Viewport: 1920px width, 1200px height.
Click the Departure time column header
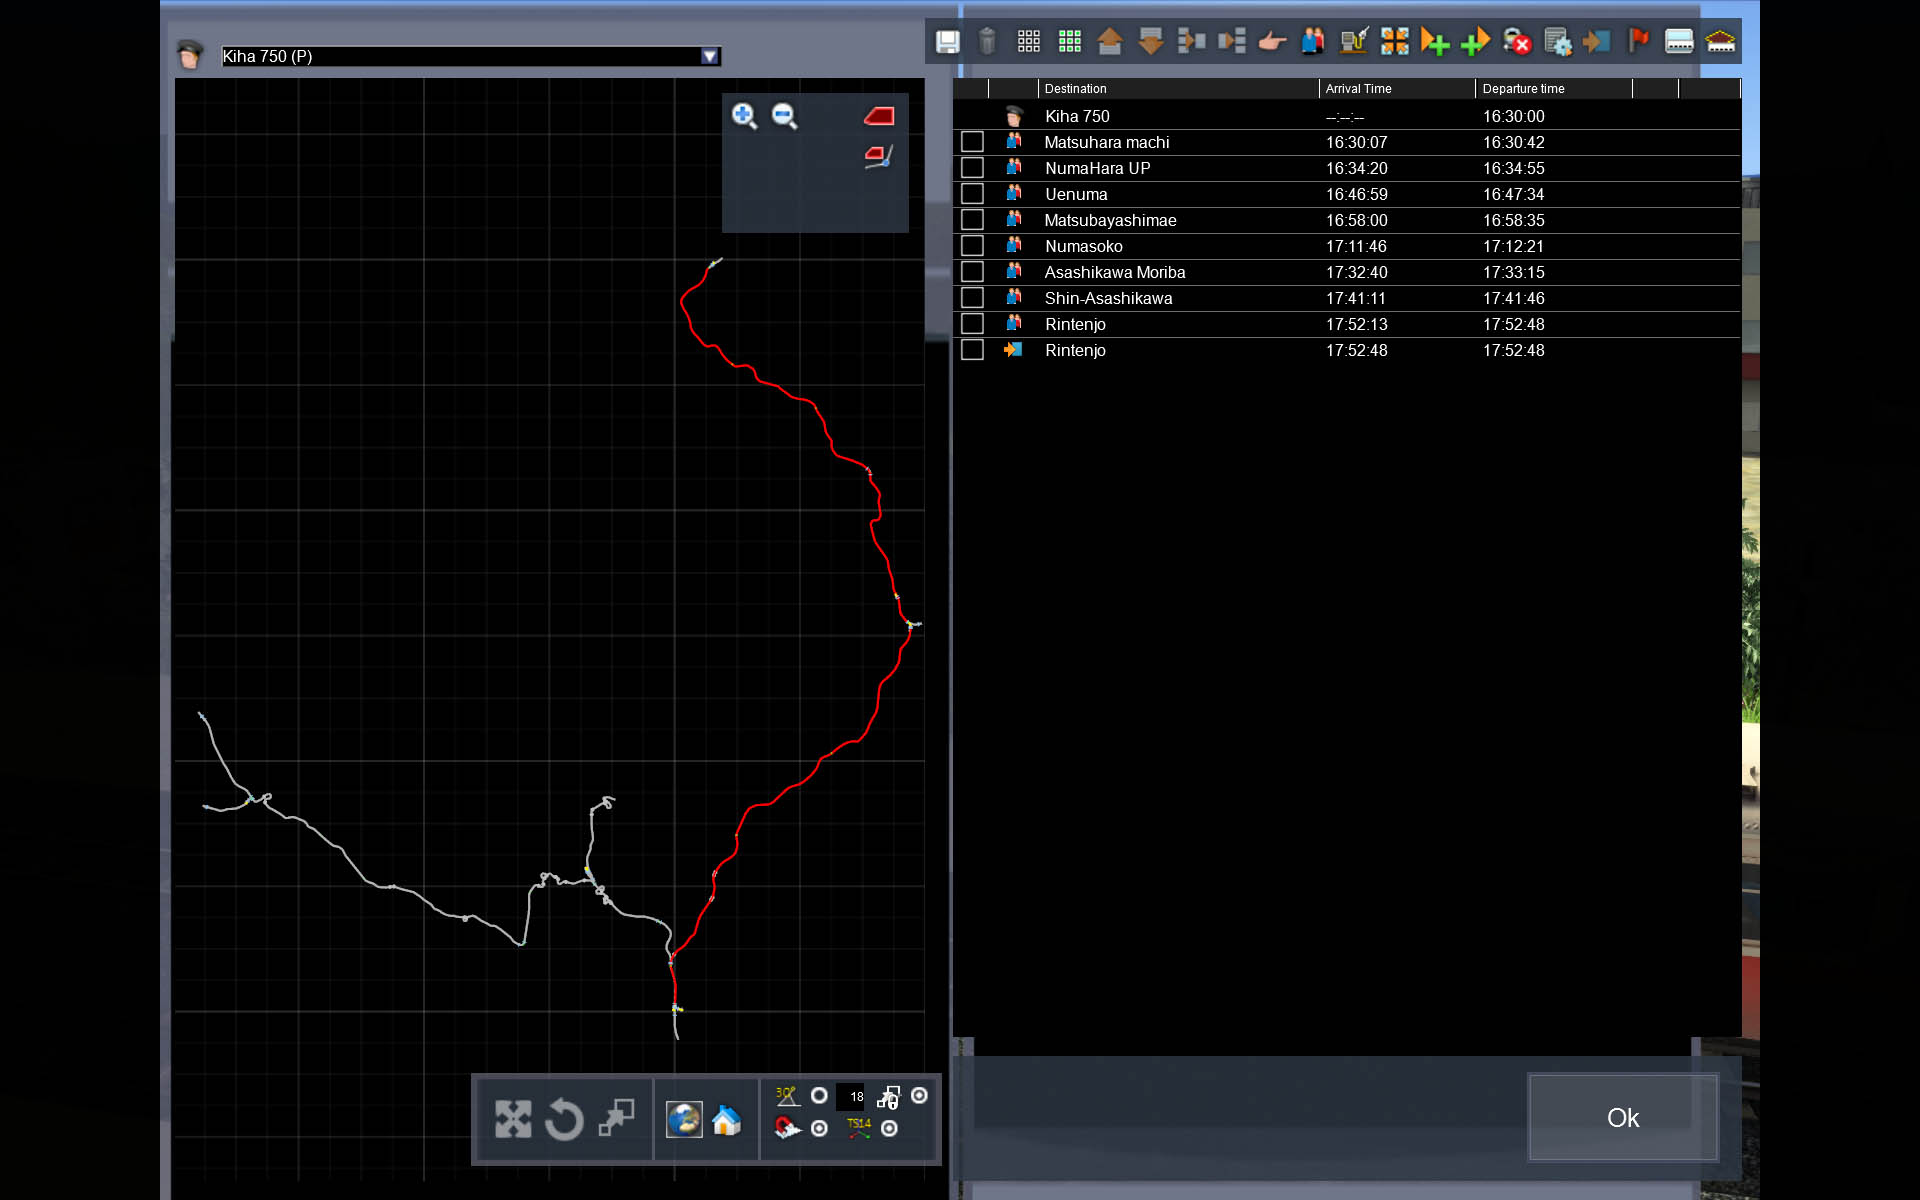click(1523, 89)
